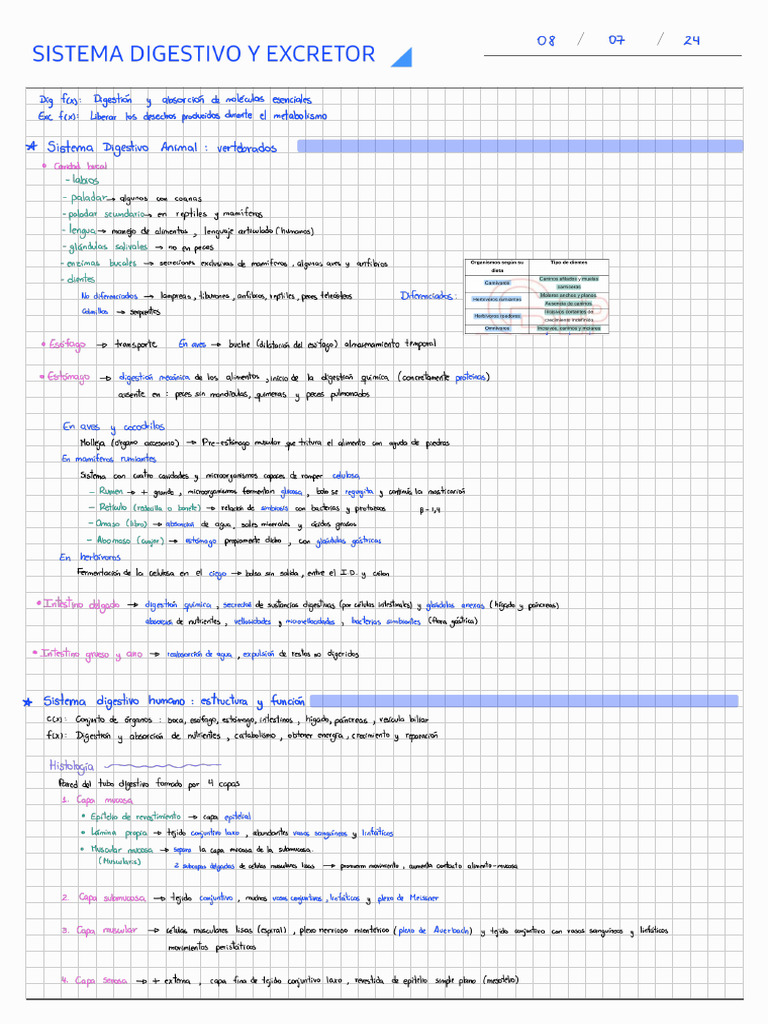Click the Omnívoros row in the table
This screenshot has height=1024, width=768.
click(x=497, y=328)
